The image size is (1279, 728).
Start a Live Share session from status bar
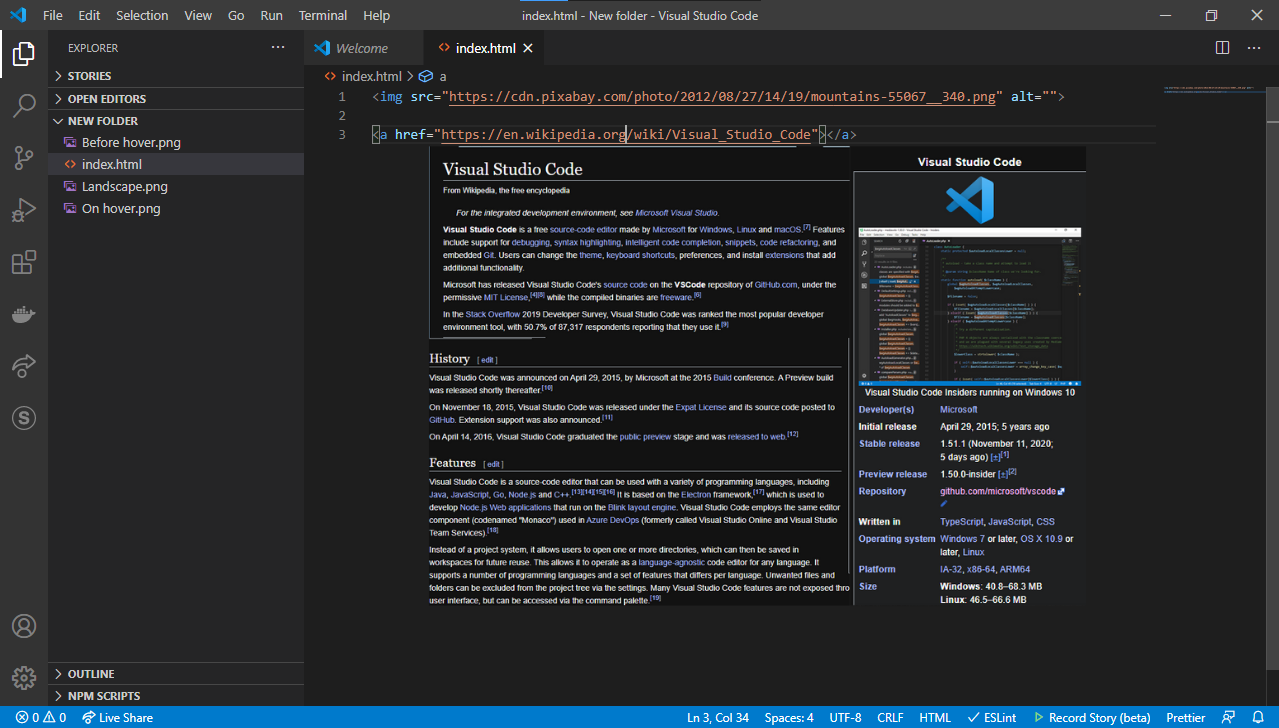[x=117, y=717]
